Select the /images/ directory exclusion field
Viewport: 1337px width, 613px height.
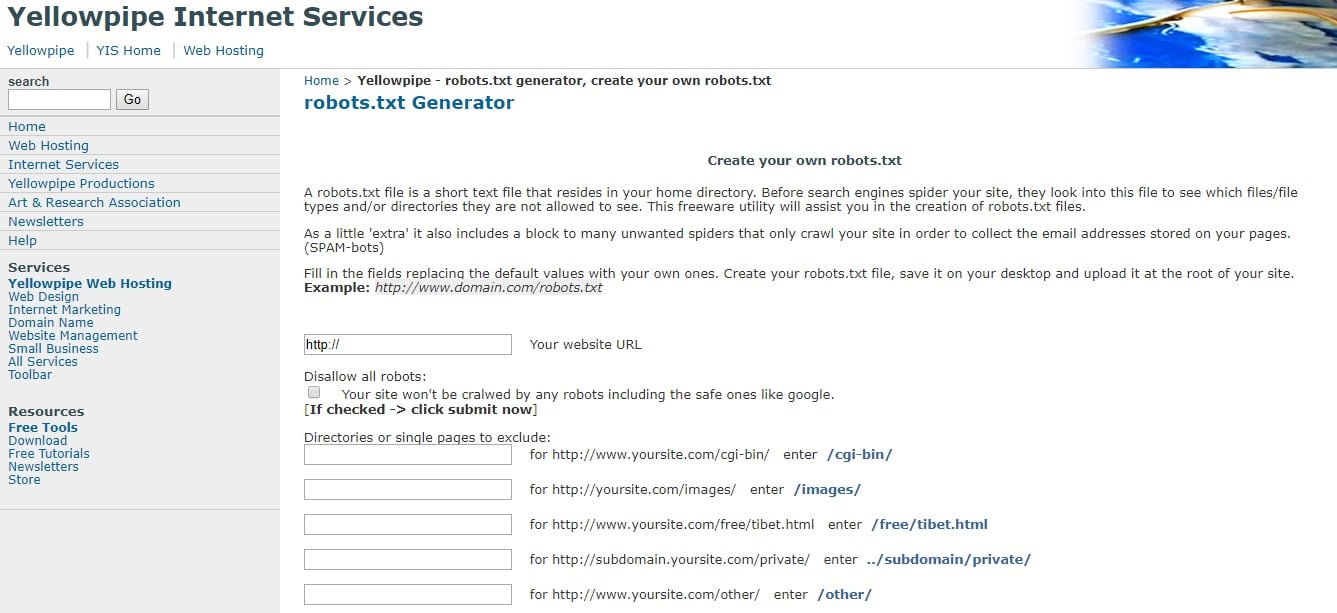tap(407, 490)
